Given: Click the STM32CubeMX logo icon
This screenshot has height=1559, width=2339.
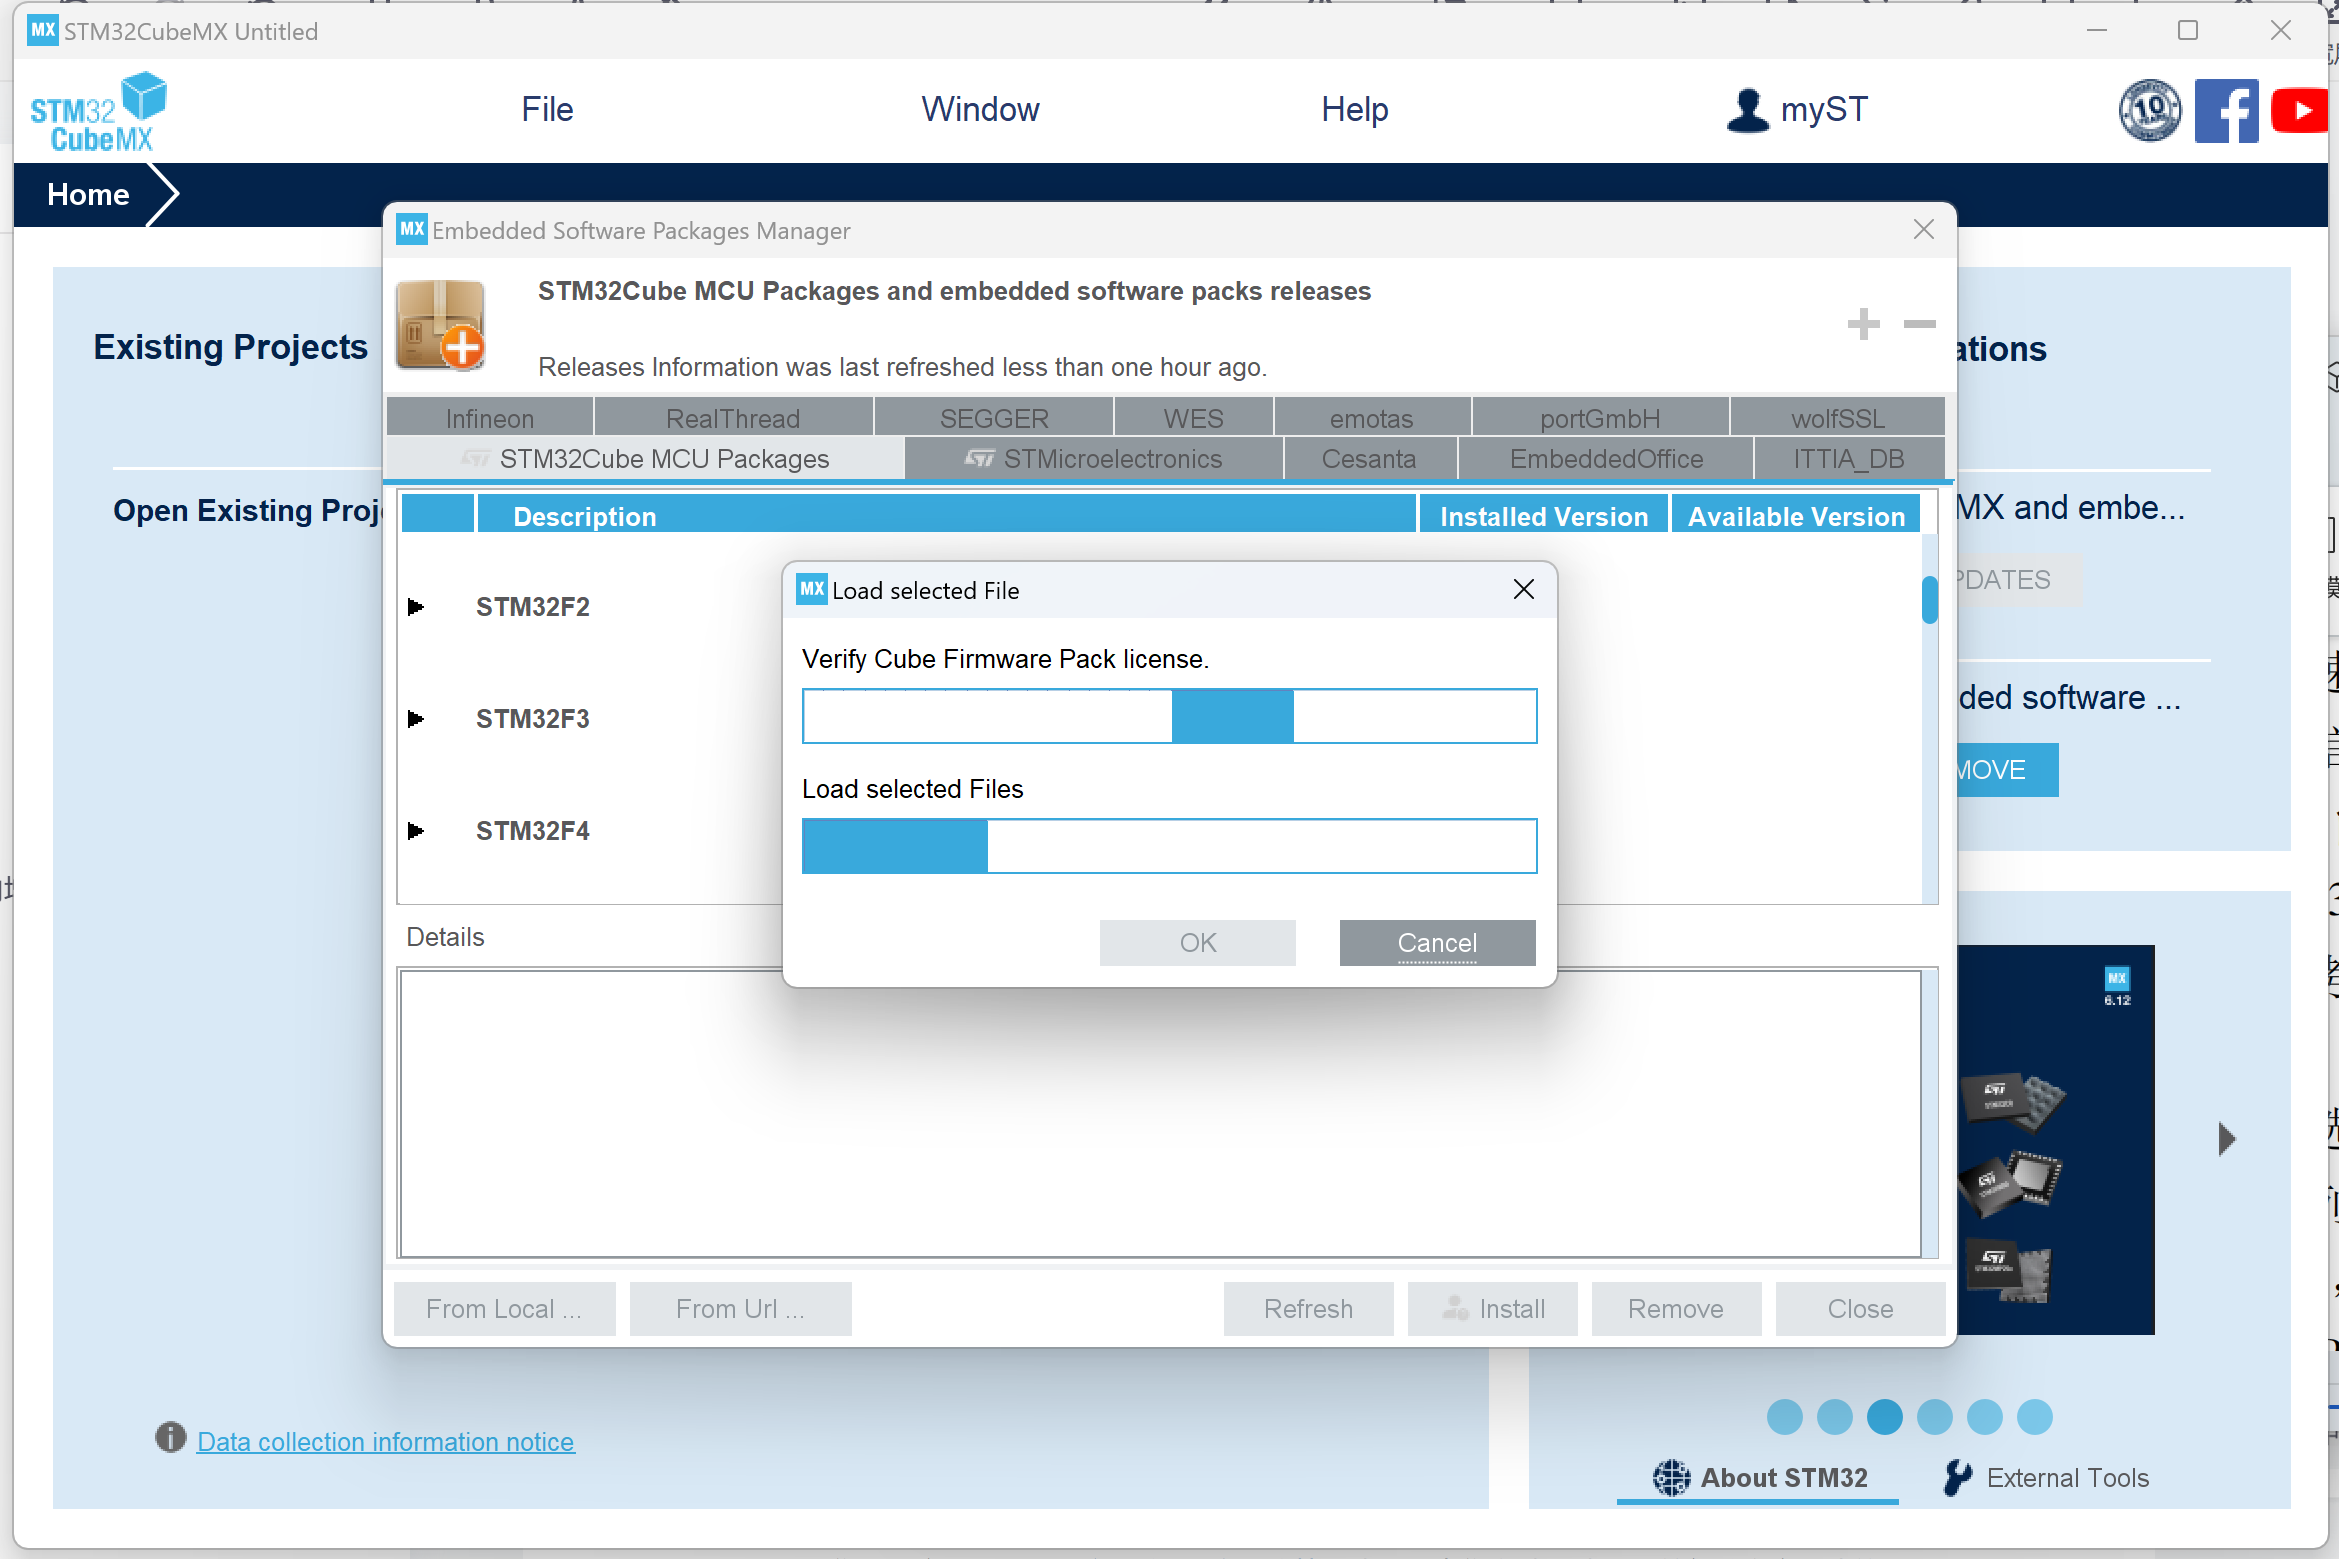Looking at the screenshot, I should pos(98,112).
